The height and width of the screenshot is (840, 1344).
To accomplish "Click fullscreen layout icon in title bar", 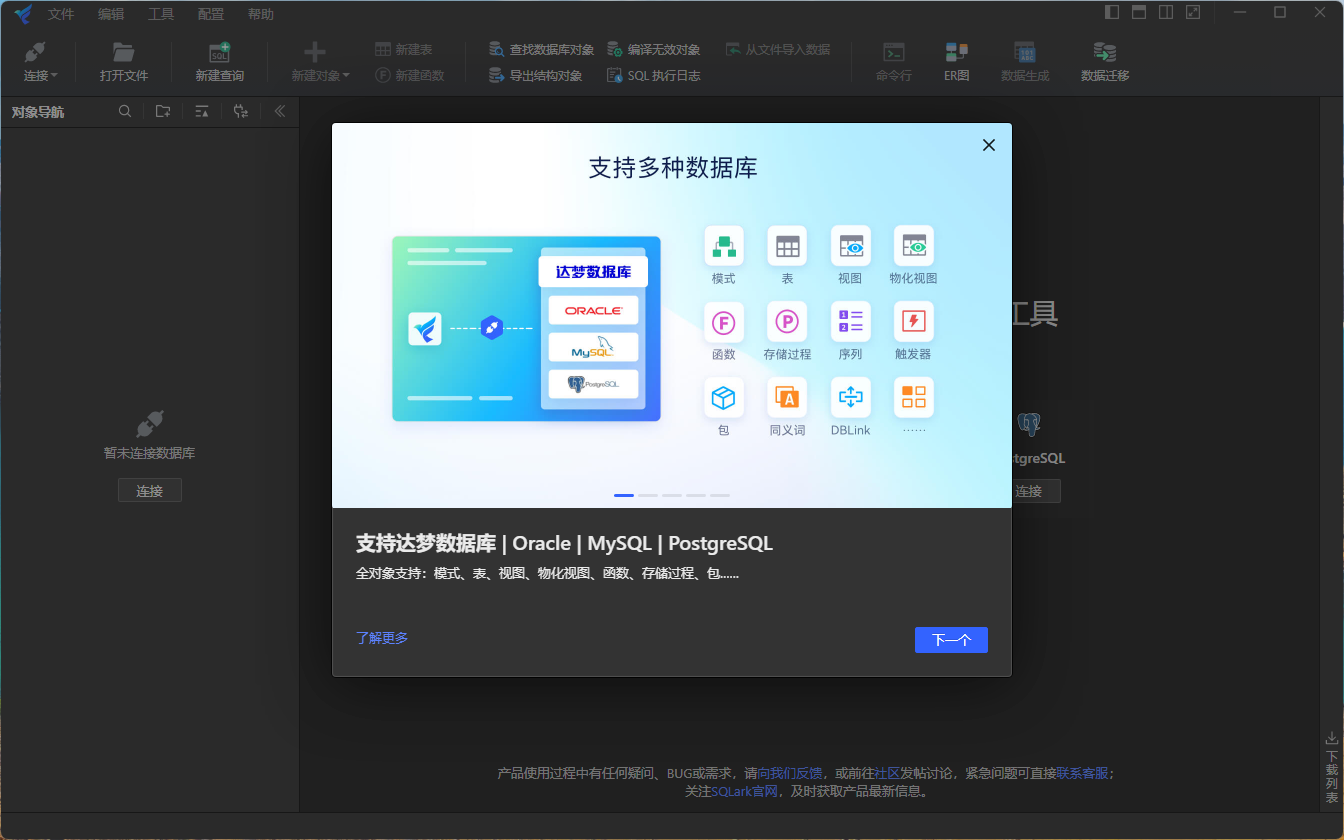I will click(1193, 13).
